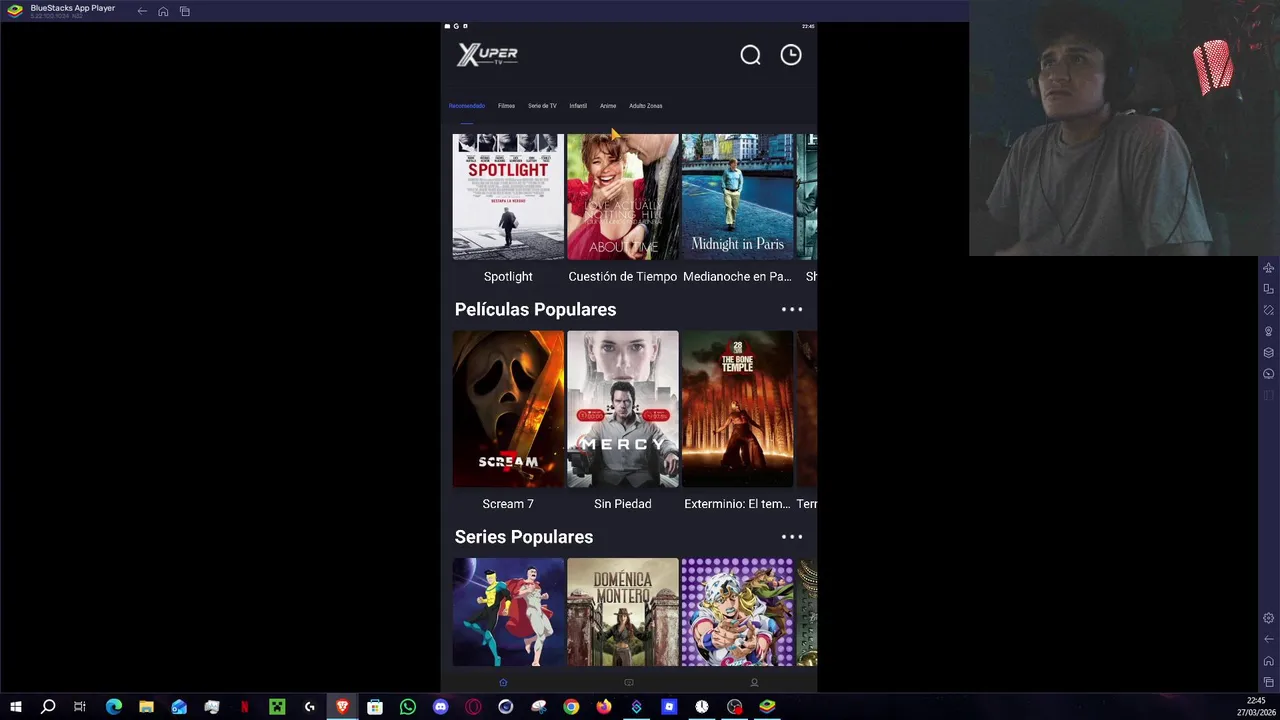The image size is (1280, 720).
Task: Select the Anime tab
Action: pos(608,106)
